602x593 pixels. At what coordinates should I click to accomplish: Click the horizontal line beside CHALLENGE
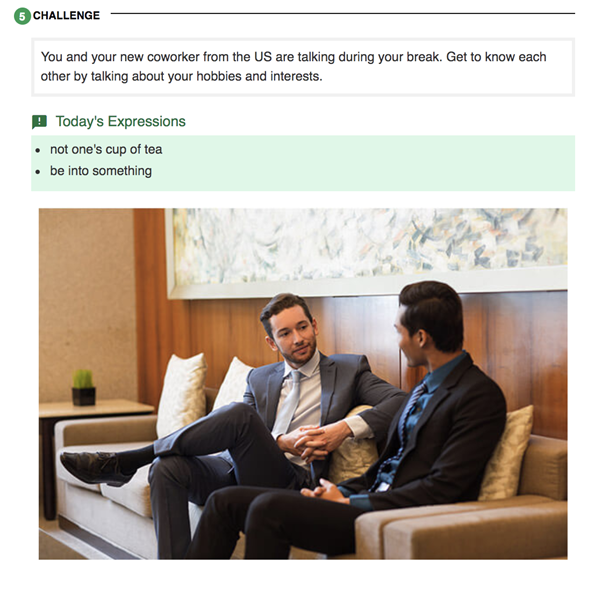coord(342,13)
